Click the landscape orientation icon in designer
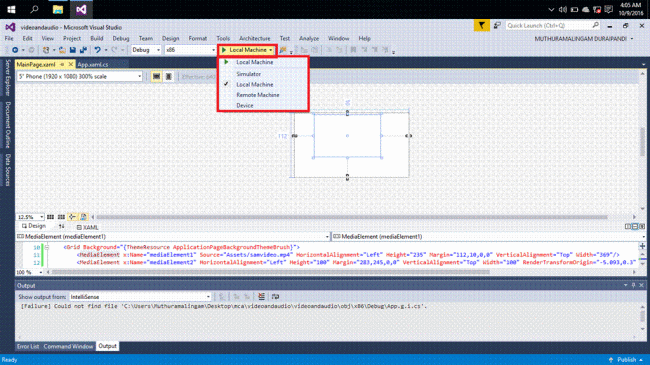The image size is (650, 365). point(156,77)
